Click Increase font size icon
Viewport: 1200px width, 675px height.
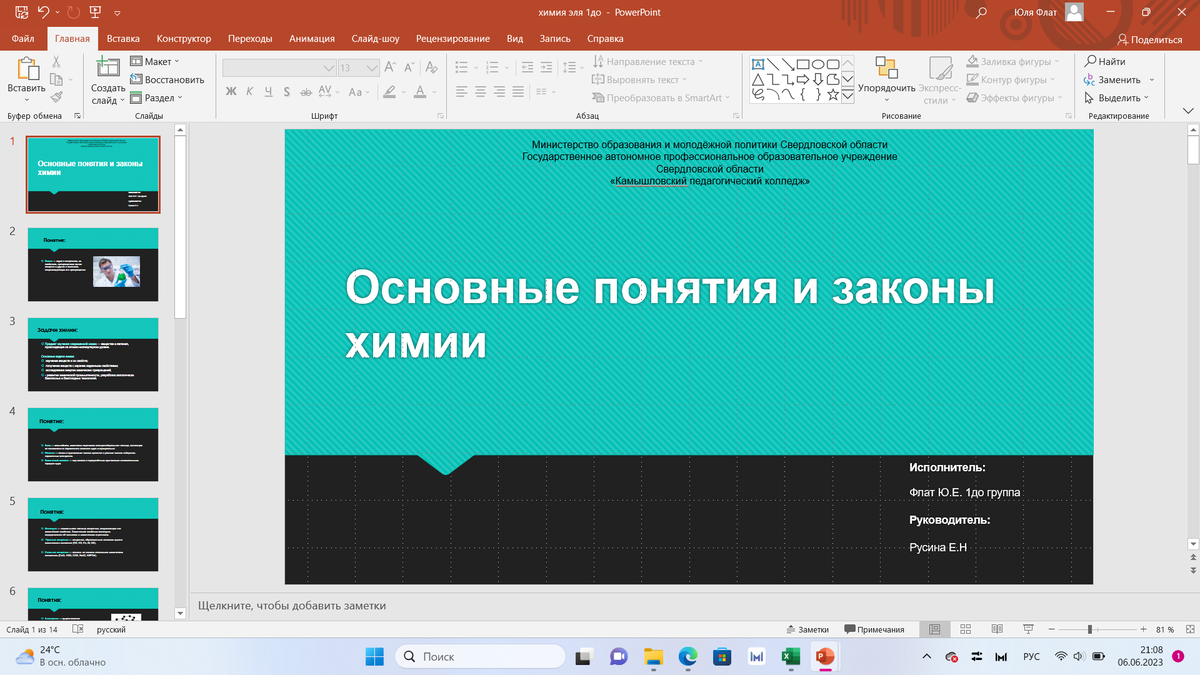pyautogui.click(x=391, y=67)
